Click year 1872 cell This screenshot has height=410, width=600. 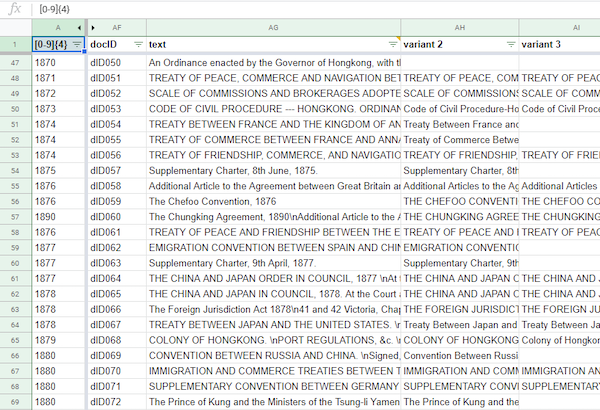pos(58,93)
